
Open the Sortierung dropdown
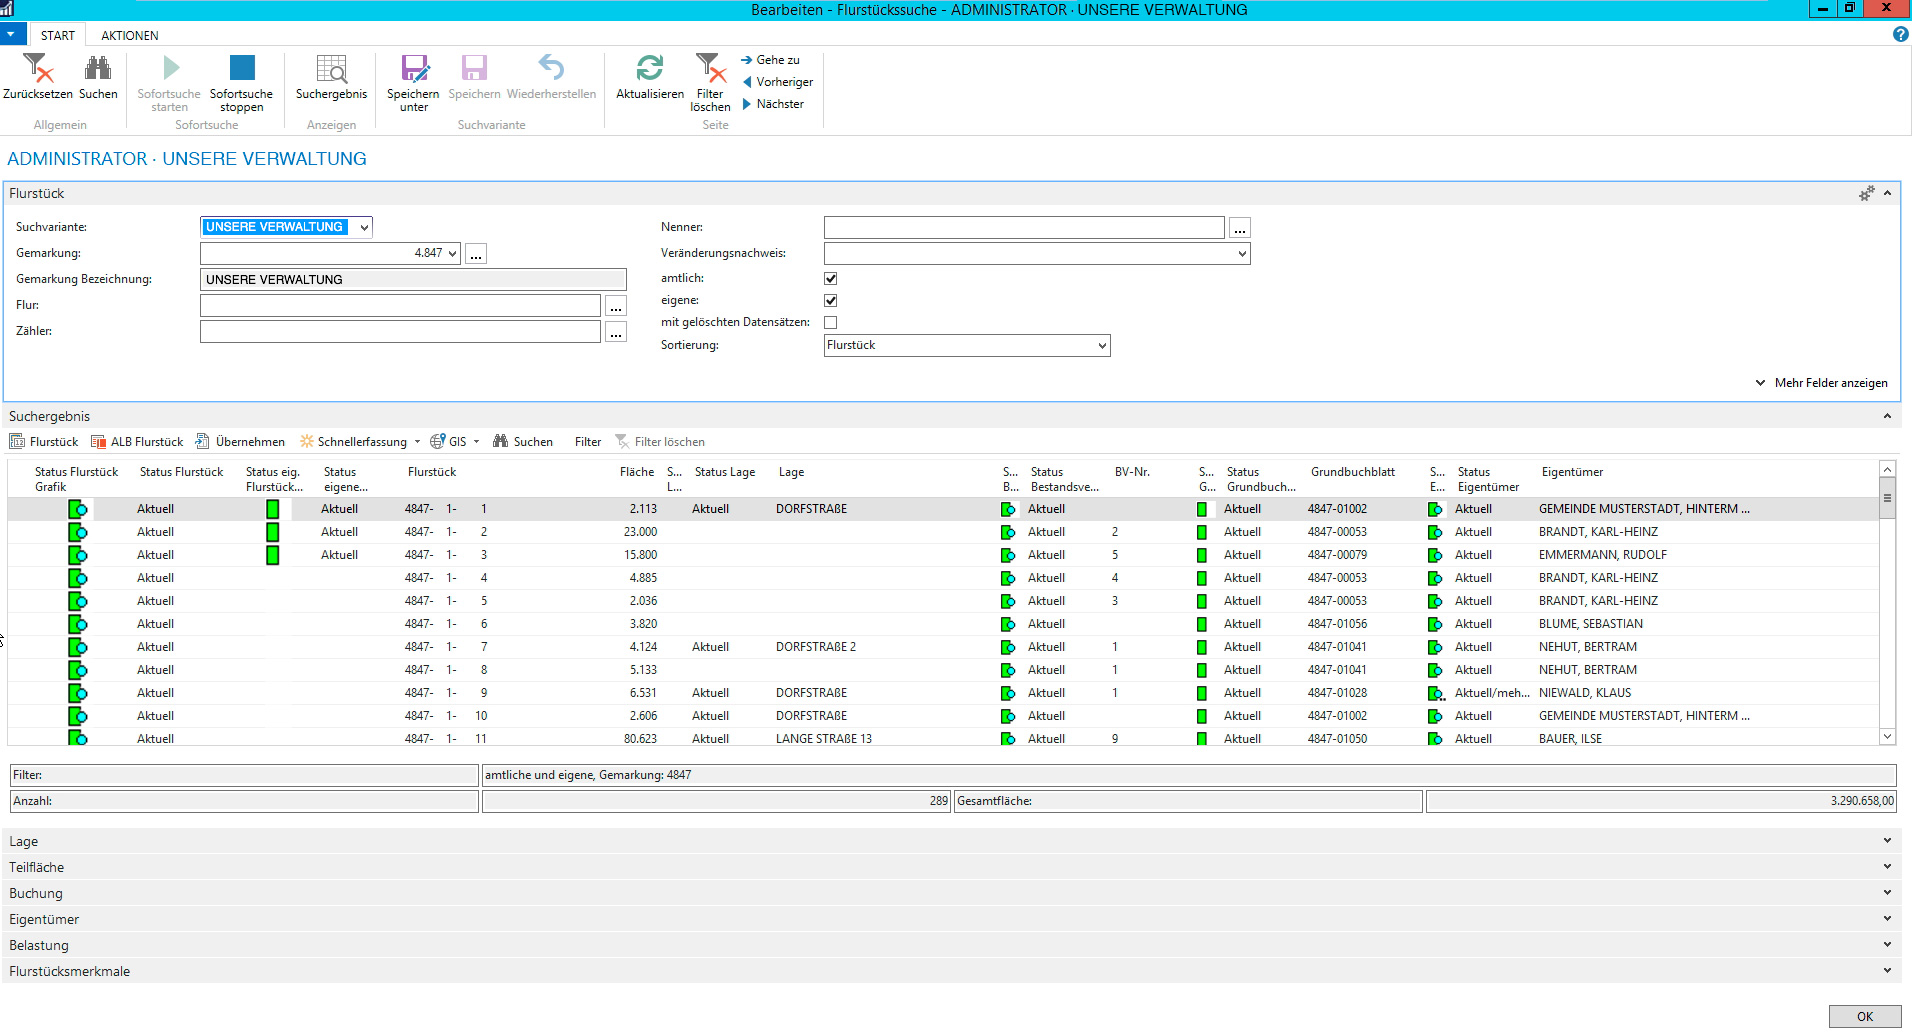coord(1102,346)
